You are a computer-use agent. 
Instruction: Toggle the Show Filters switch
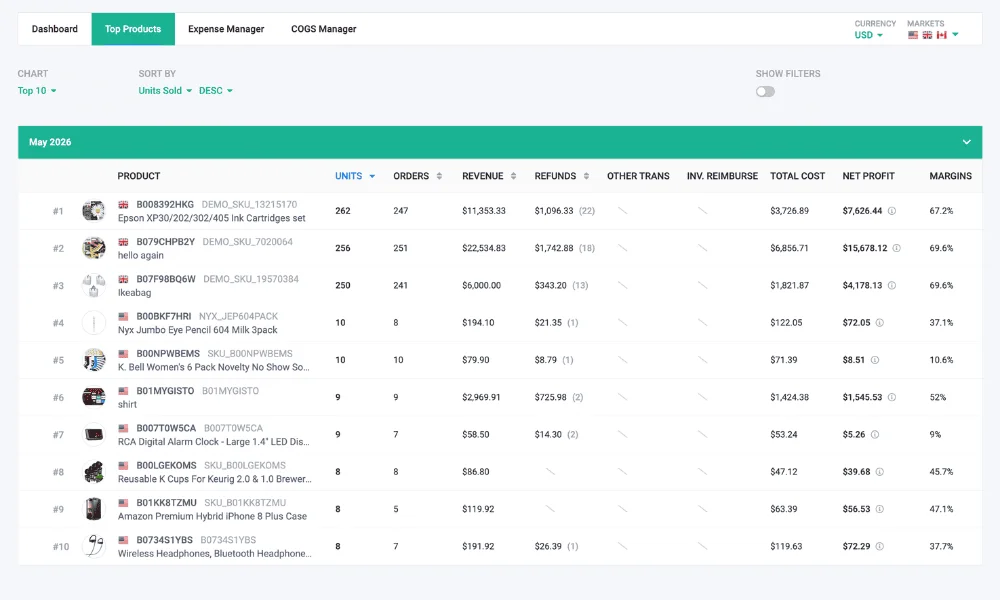point(765,92)
